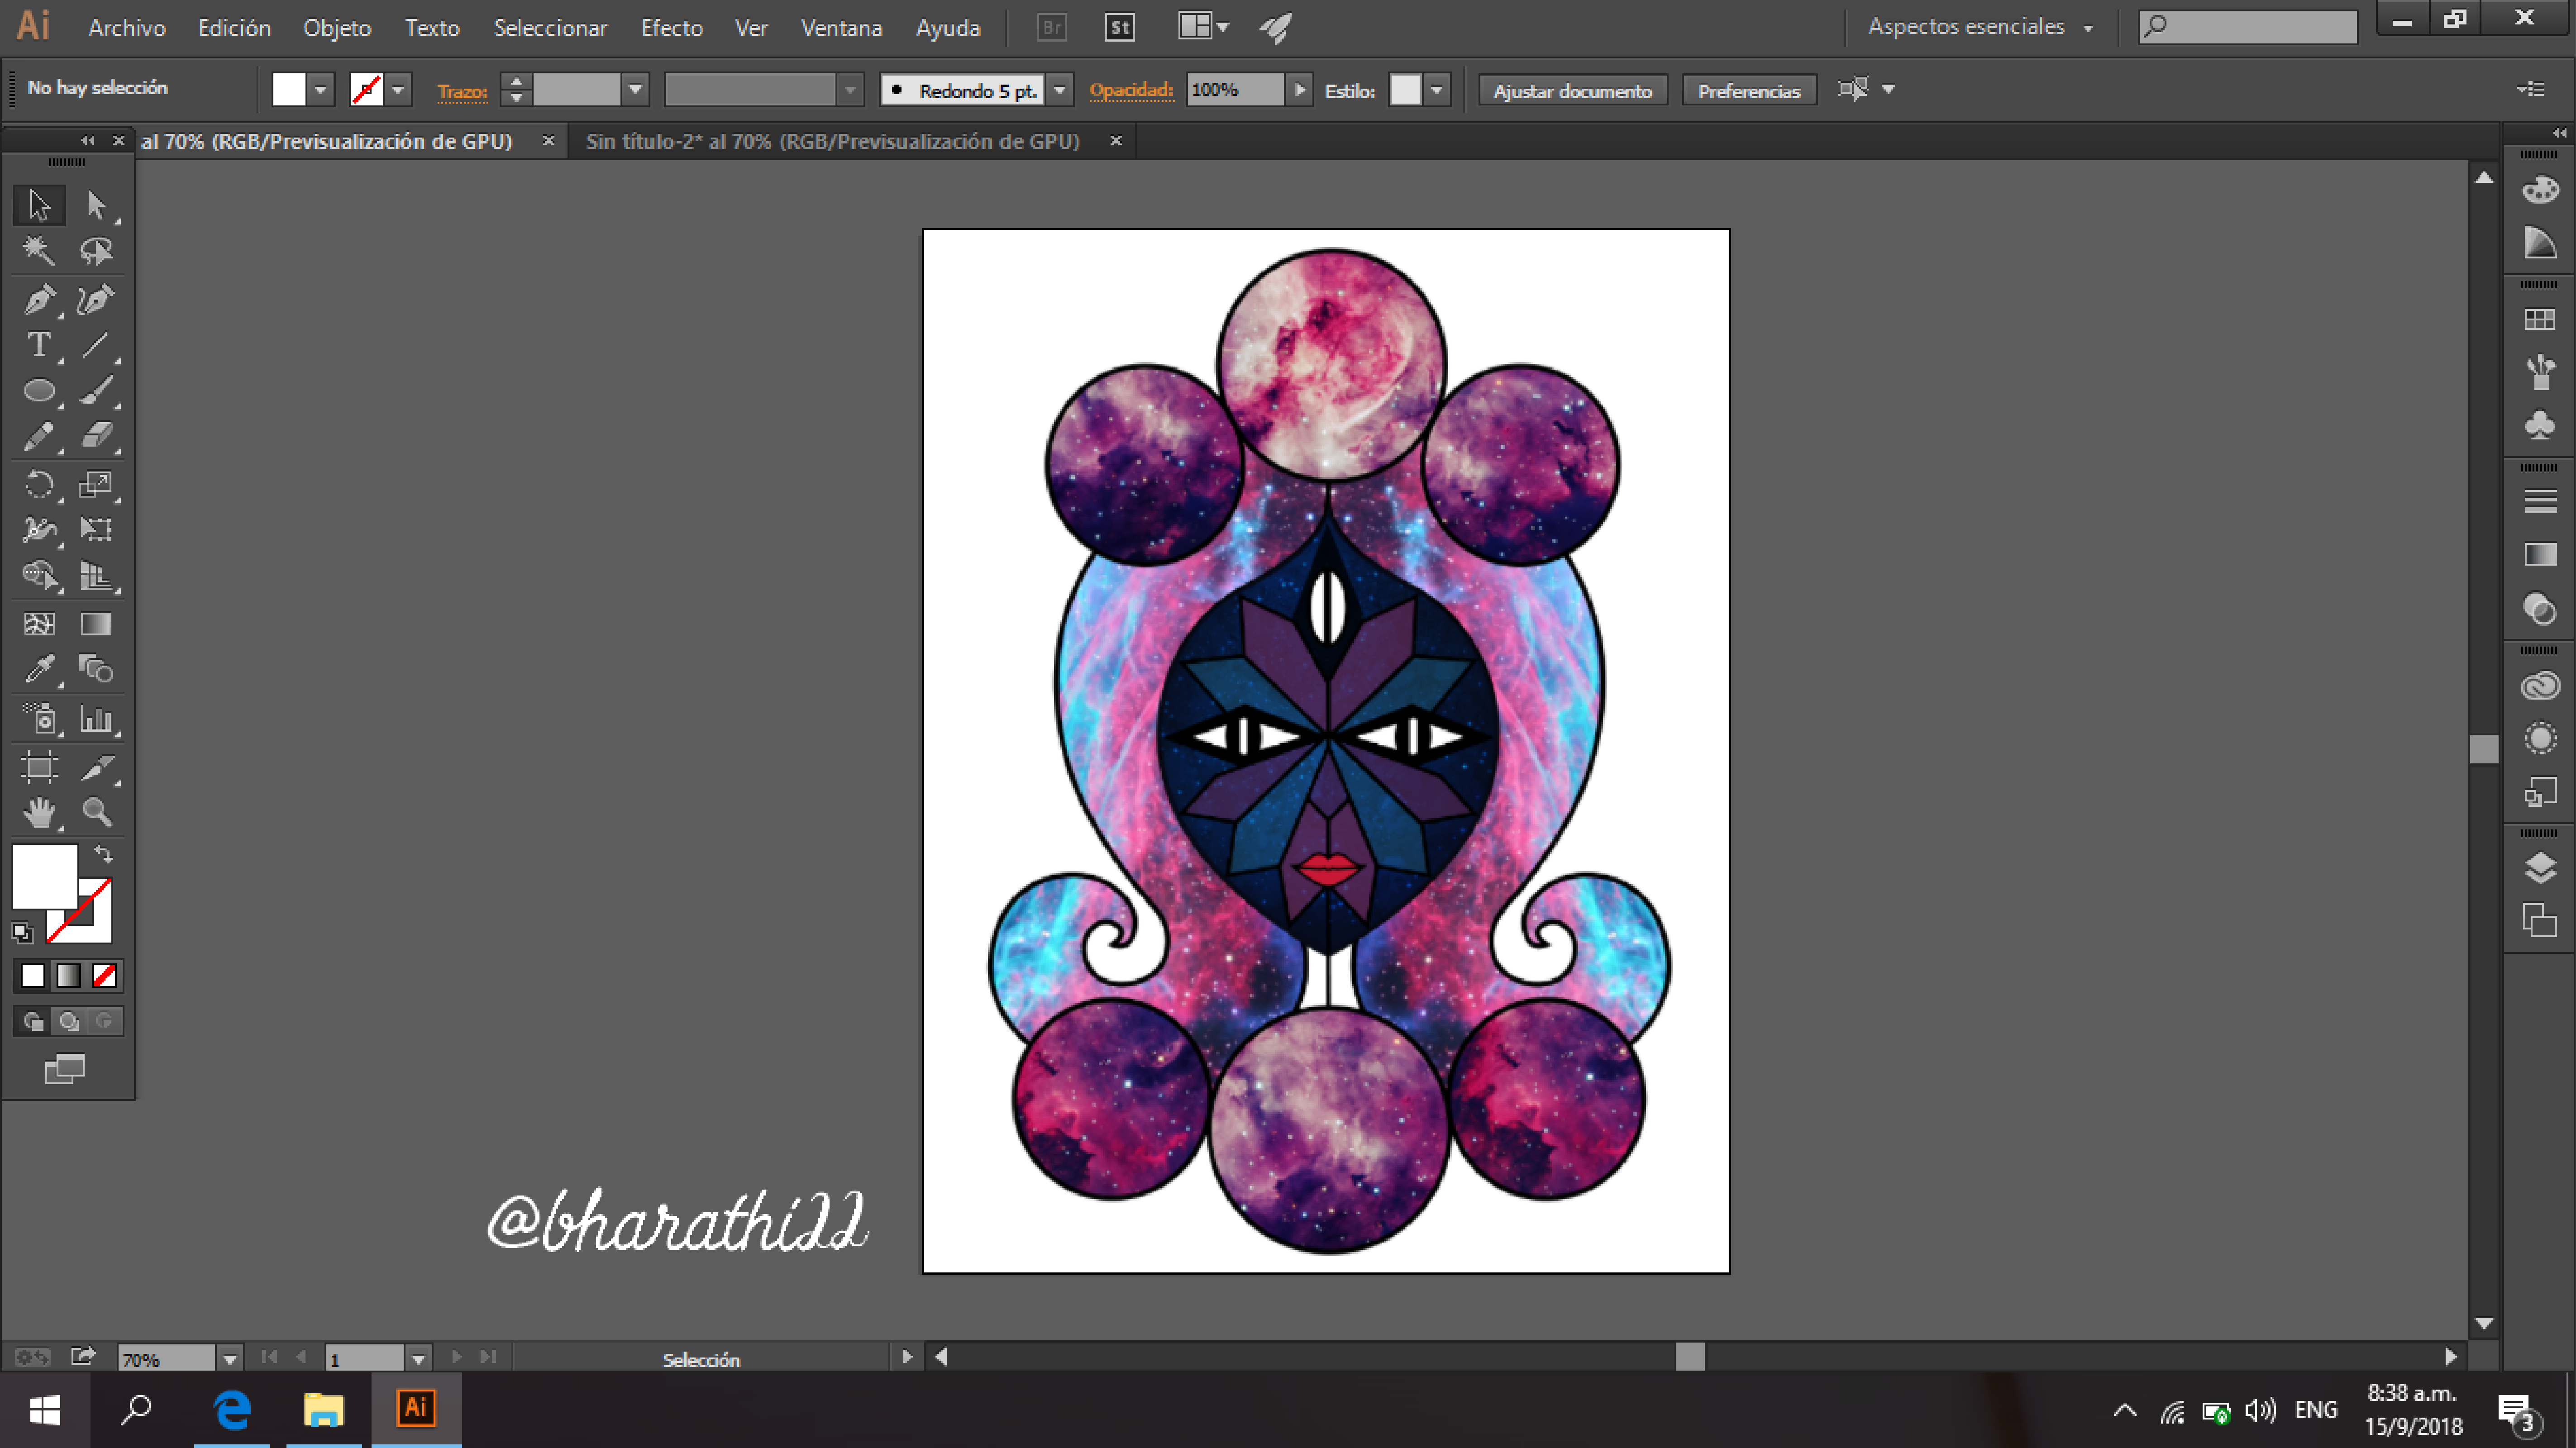2576x1448 pixels.
Task: Choose the Eyedropper tool
Action: coord(39,669)
